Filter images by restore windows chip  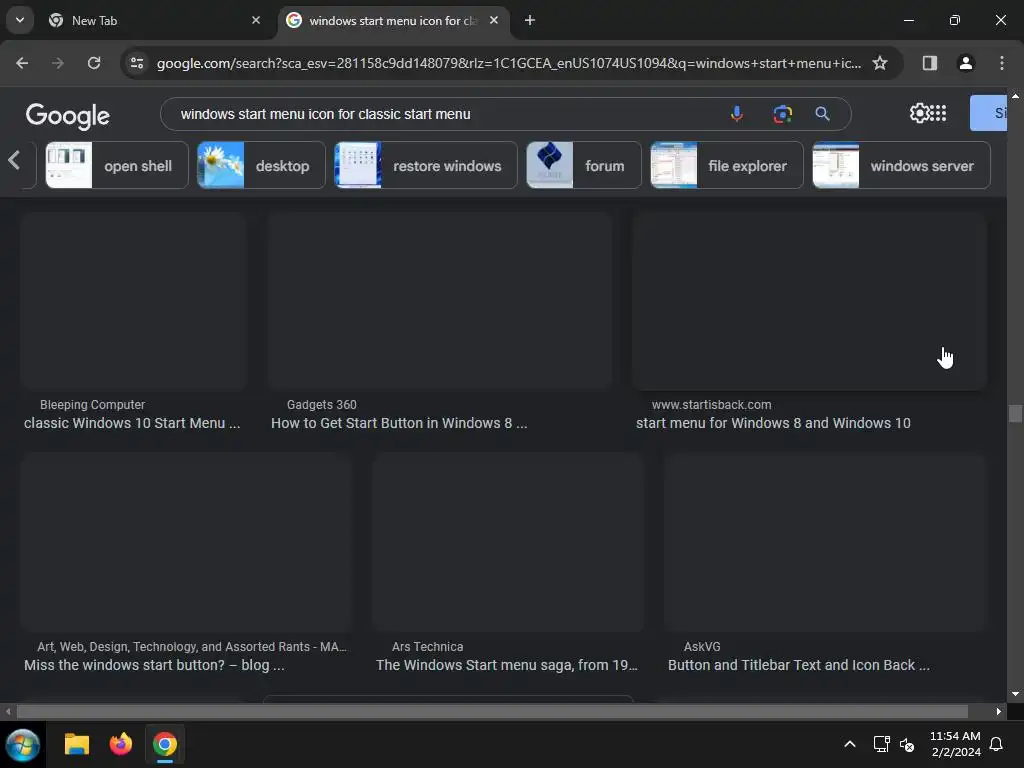426,165
